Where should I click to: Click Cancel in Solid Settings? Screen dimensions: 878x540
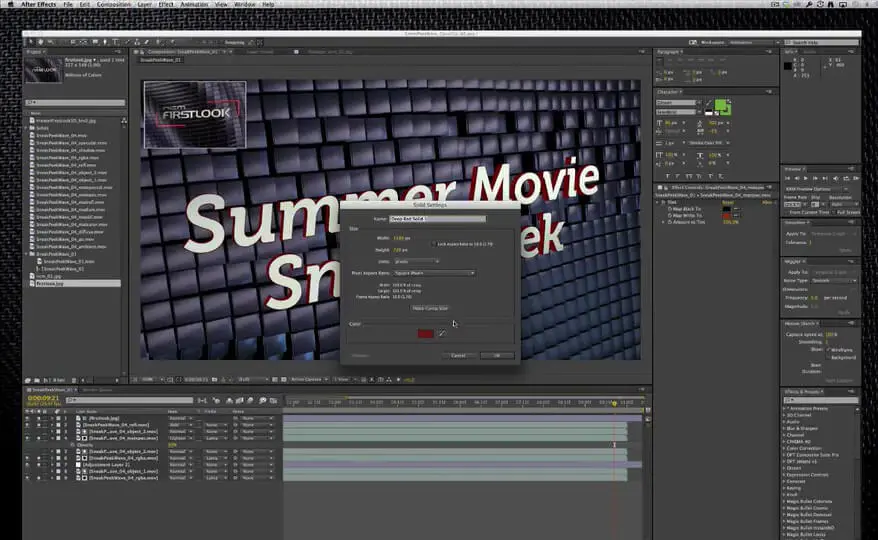[458, 356]
